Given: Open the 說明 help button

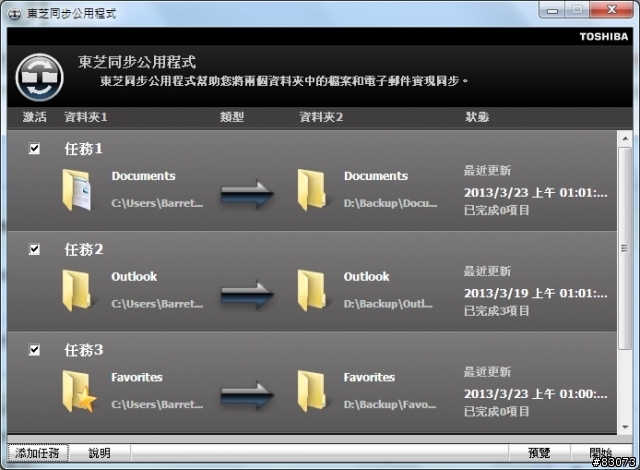Looking at the screenshot, I should coord(100,453).
